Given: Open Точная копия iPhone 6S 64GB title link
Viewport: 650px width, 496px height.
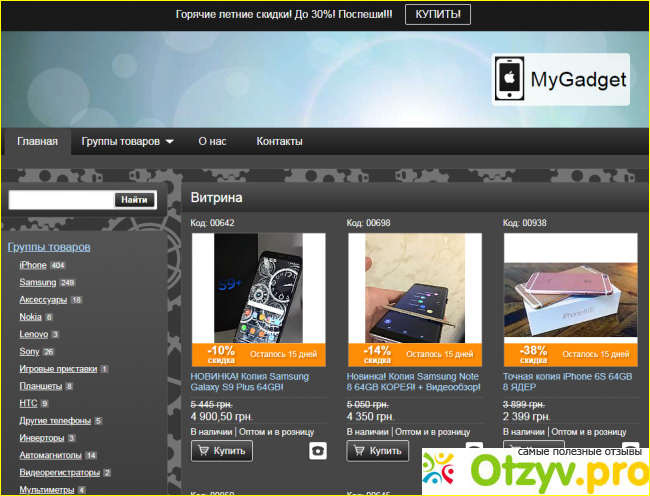Looking at the screenshot, I should click(x=567, y=376).
